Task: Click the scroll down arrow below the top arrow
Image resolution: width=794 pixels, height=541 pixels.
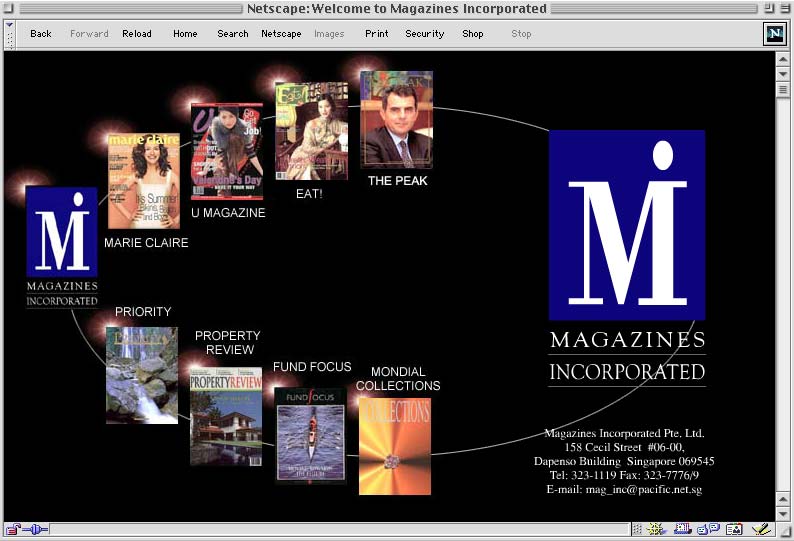Action: (783, 74)
